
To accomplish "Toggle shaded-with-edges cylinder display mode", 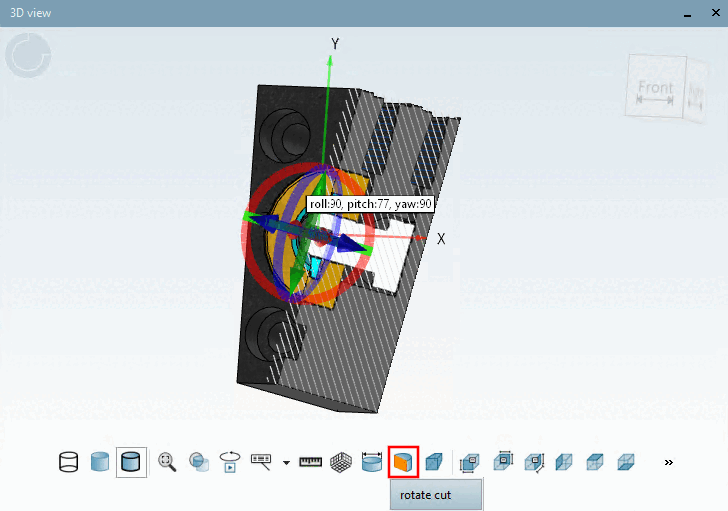I will 131,462.
